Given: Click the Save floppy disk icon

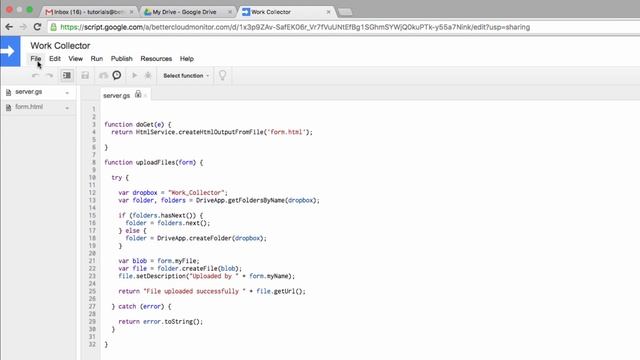Looking at the screenshot, I should (x=85, y=76).
